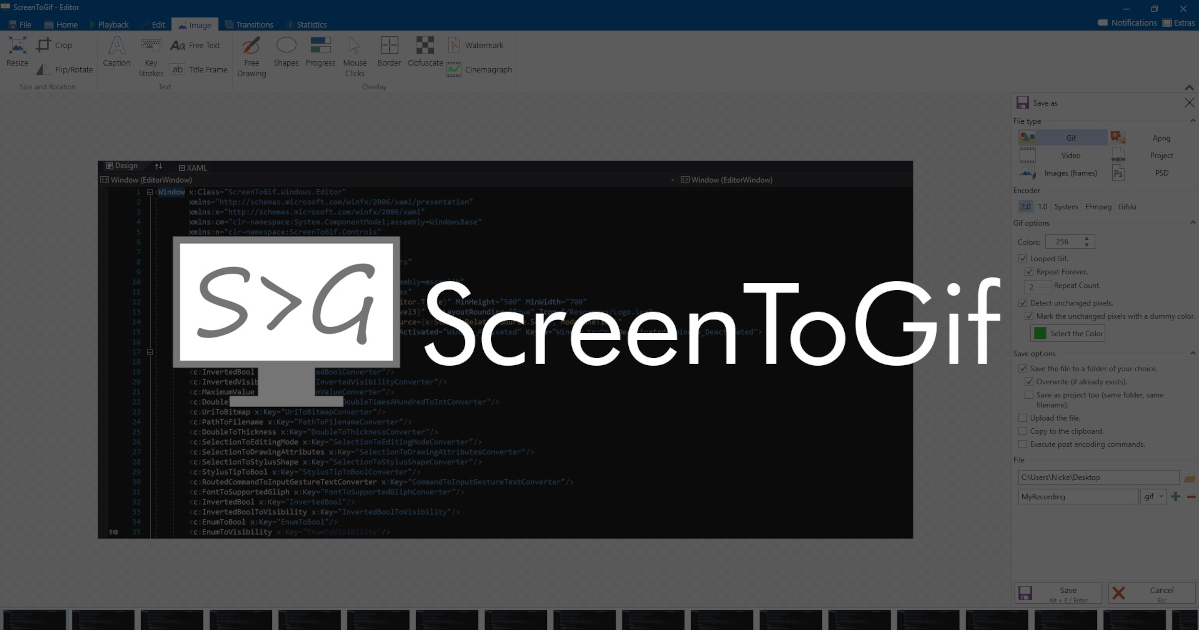Add a Watermark overlay
This screenshot has width=1200, height=630.
click(x=476, y=45)
